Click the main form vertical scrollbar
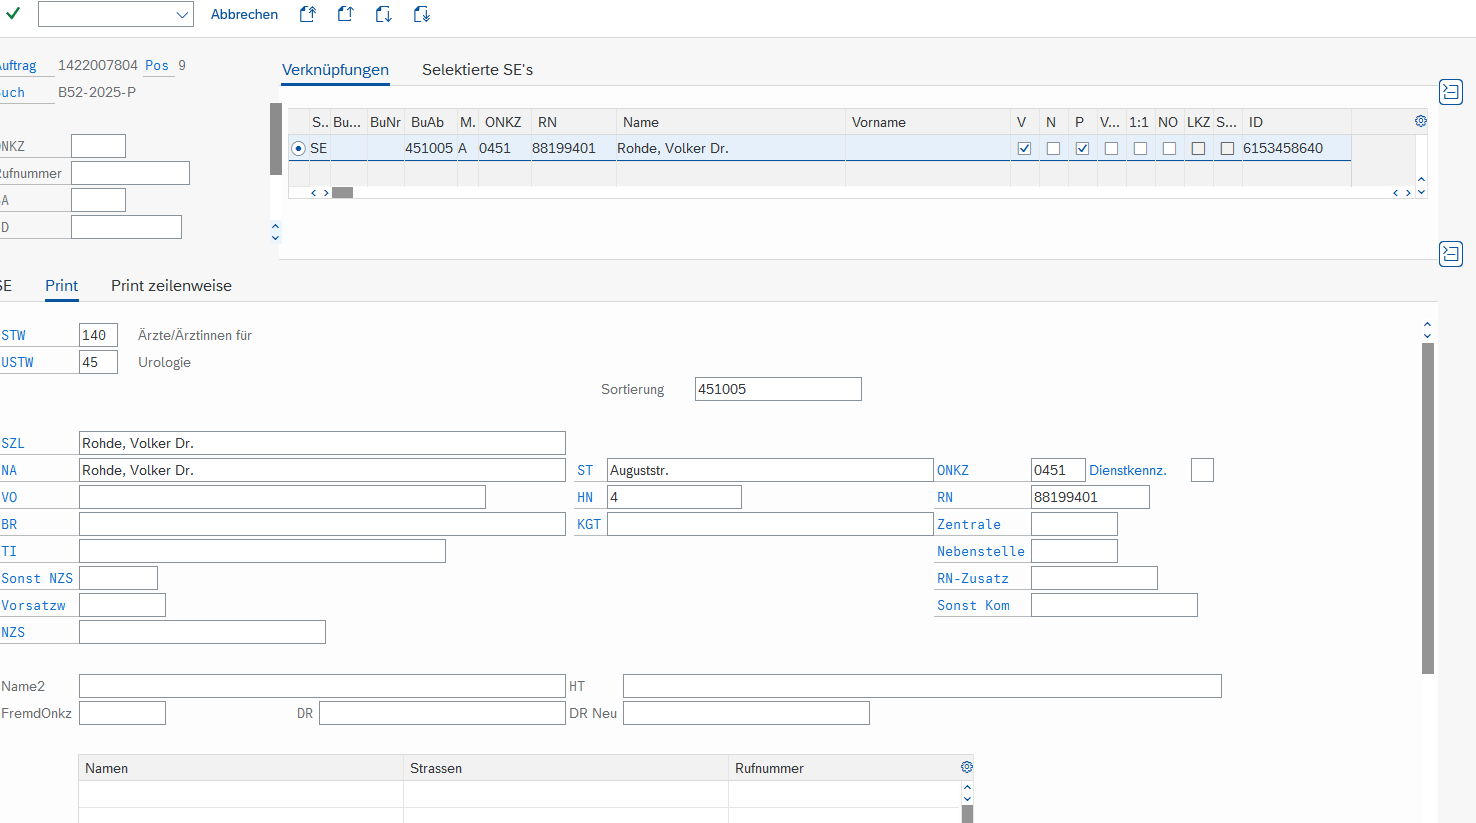The width and height of the screenshot is (1476, 823). (x=1428, y=508)
